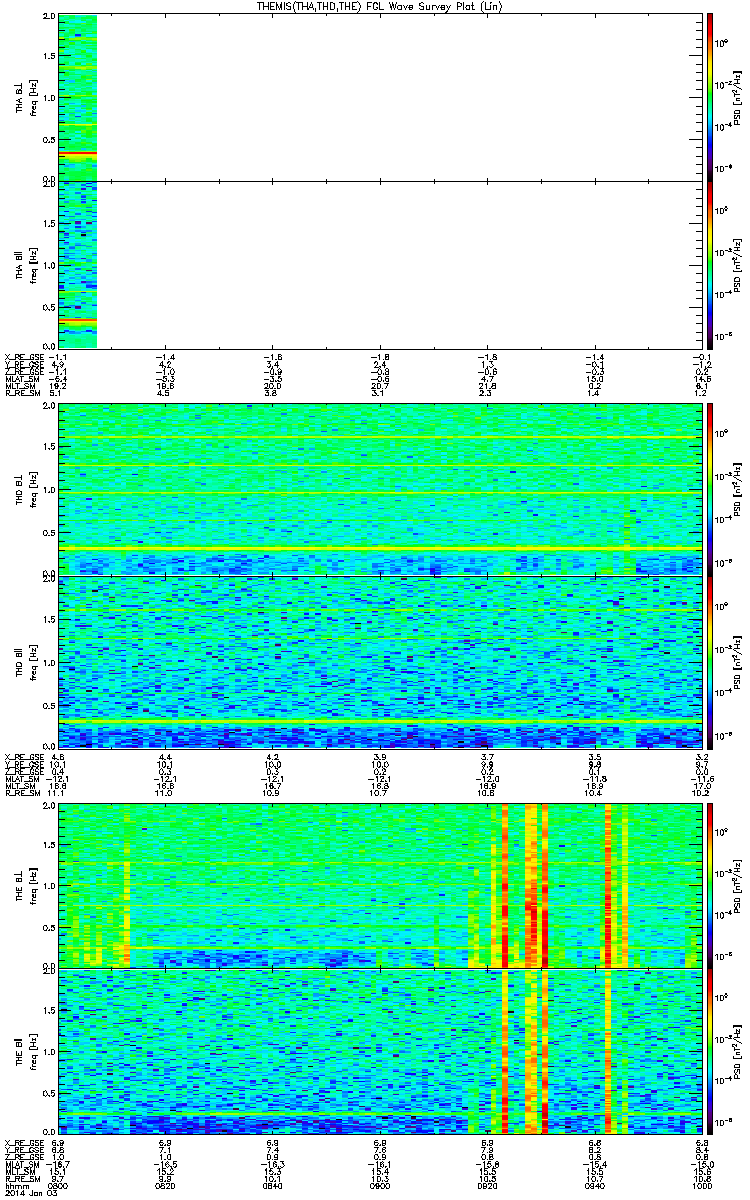The image size is (750, 1200).
Task: Click the 0800 time tick label
Action: (58, 1185)
